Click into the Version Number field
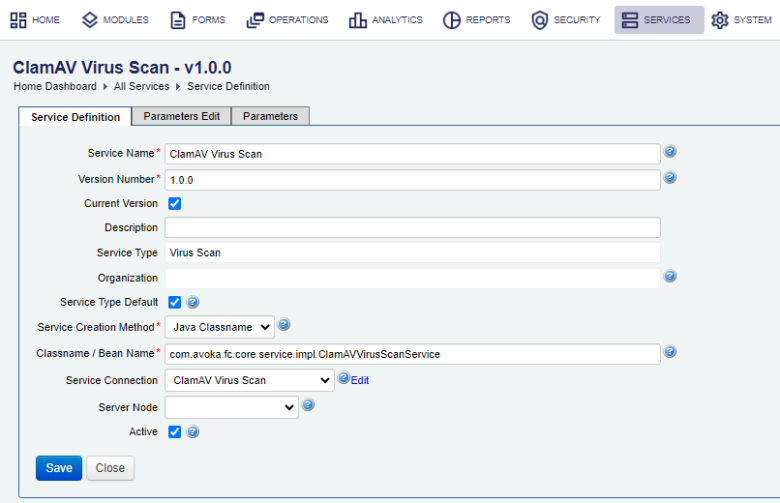This screenshot has height=503, width=780. (412, 180)
